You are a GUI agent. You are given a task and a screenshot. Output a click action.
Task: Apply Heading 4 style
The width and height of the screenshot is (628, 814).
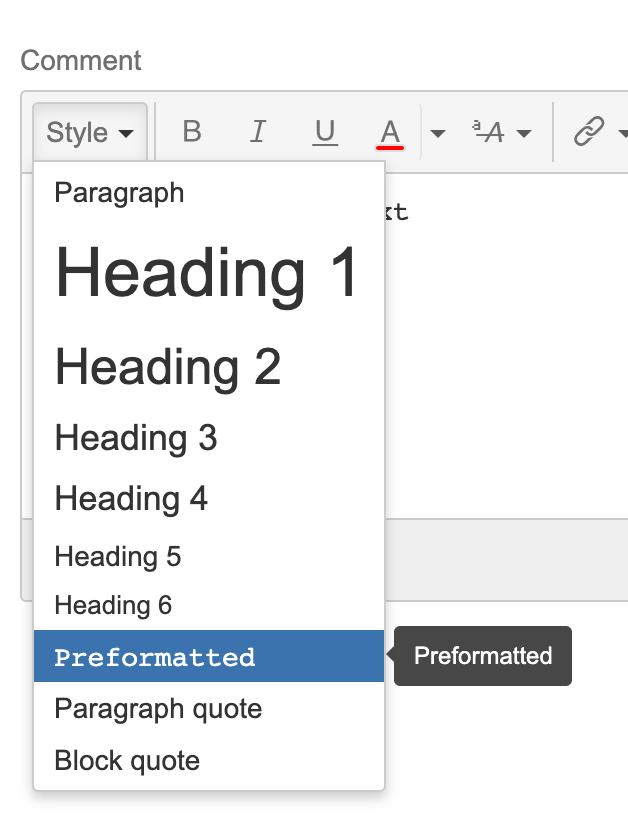click(209, 498)
